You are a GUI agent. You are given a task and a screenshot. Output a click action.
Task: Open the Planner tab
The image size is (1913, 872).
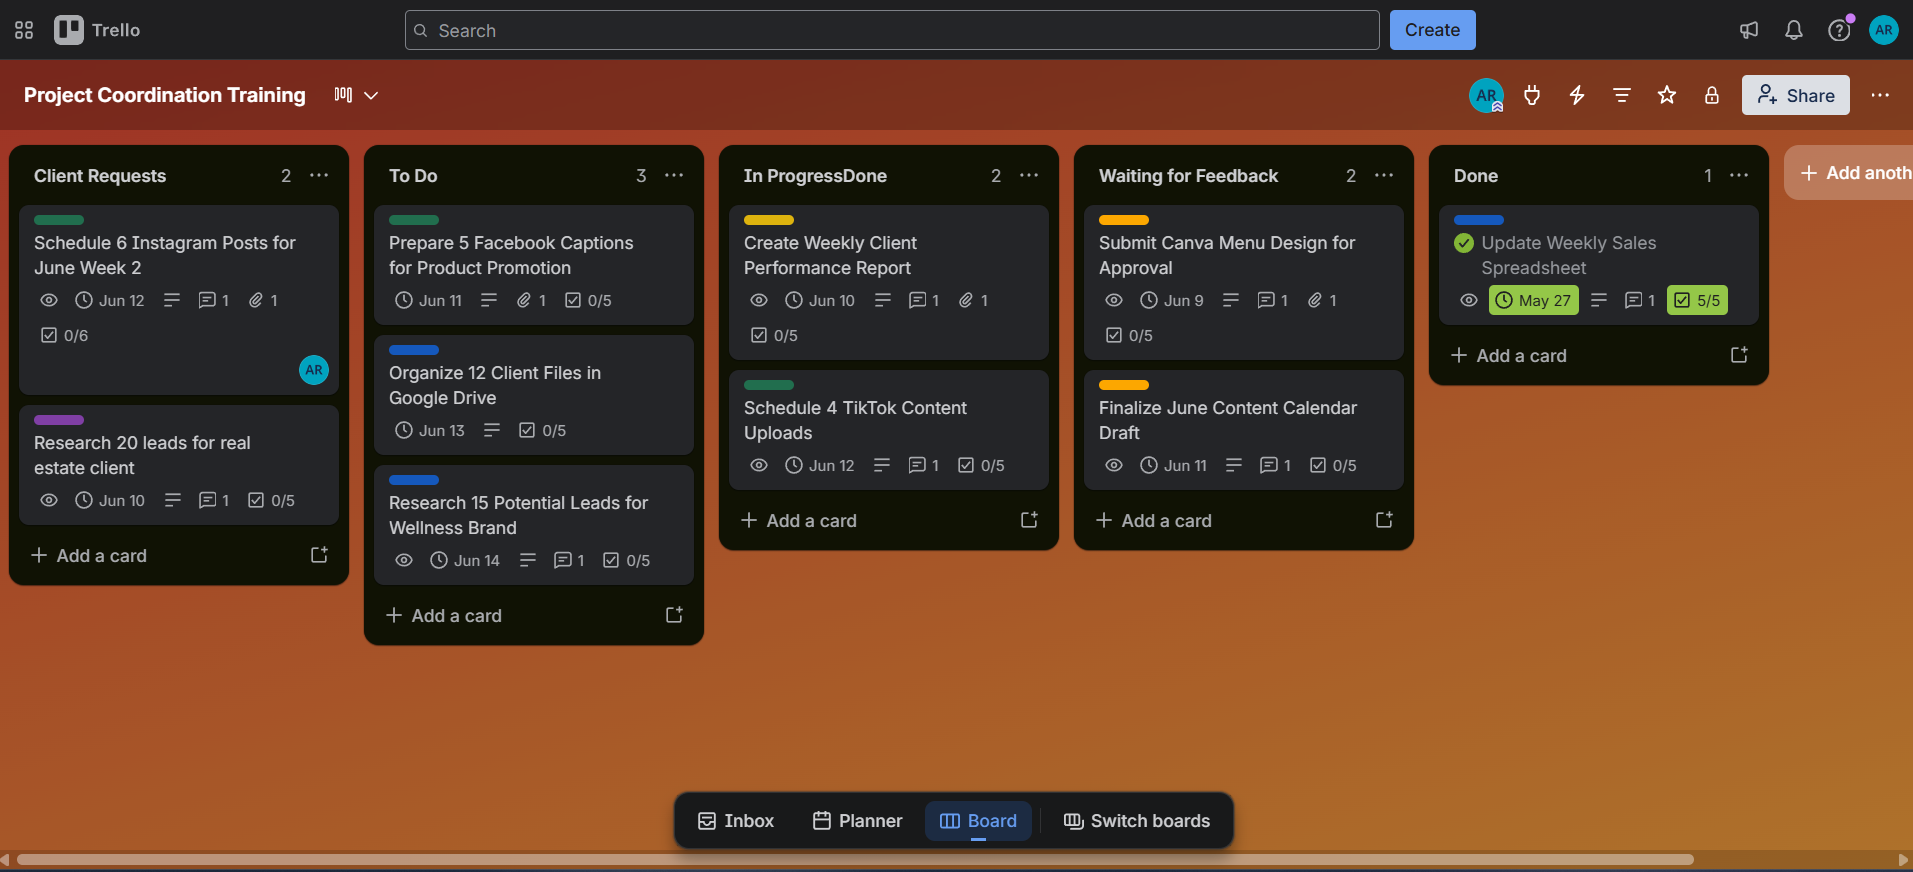coord(858,821)
